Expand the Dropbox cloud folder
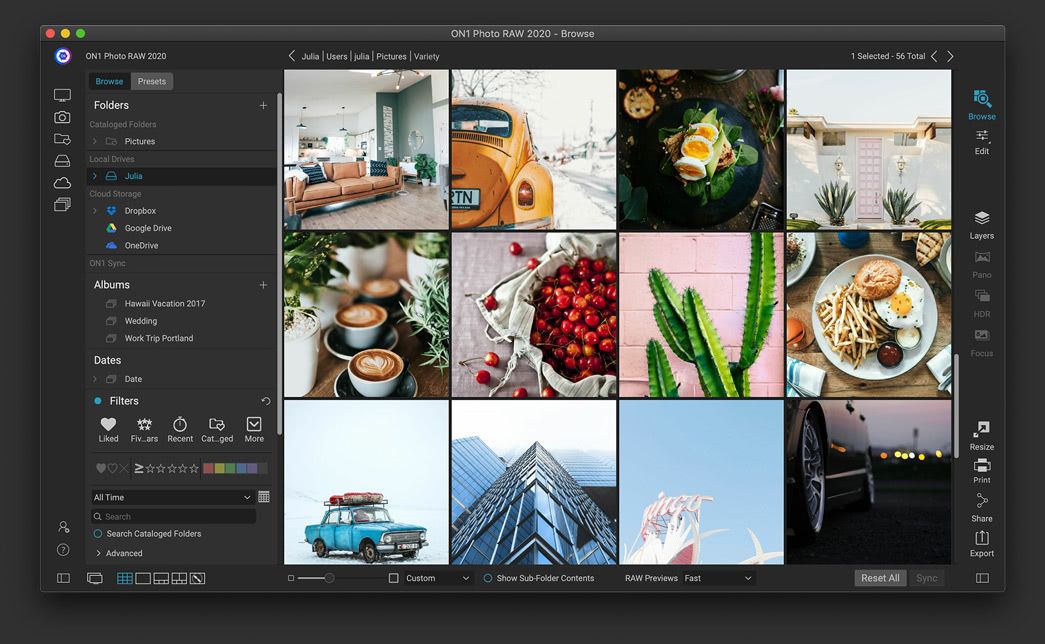The width and height of the screenshot is (1045, 644). (95, 211)
